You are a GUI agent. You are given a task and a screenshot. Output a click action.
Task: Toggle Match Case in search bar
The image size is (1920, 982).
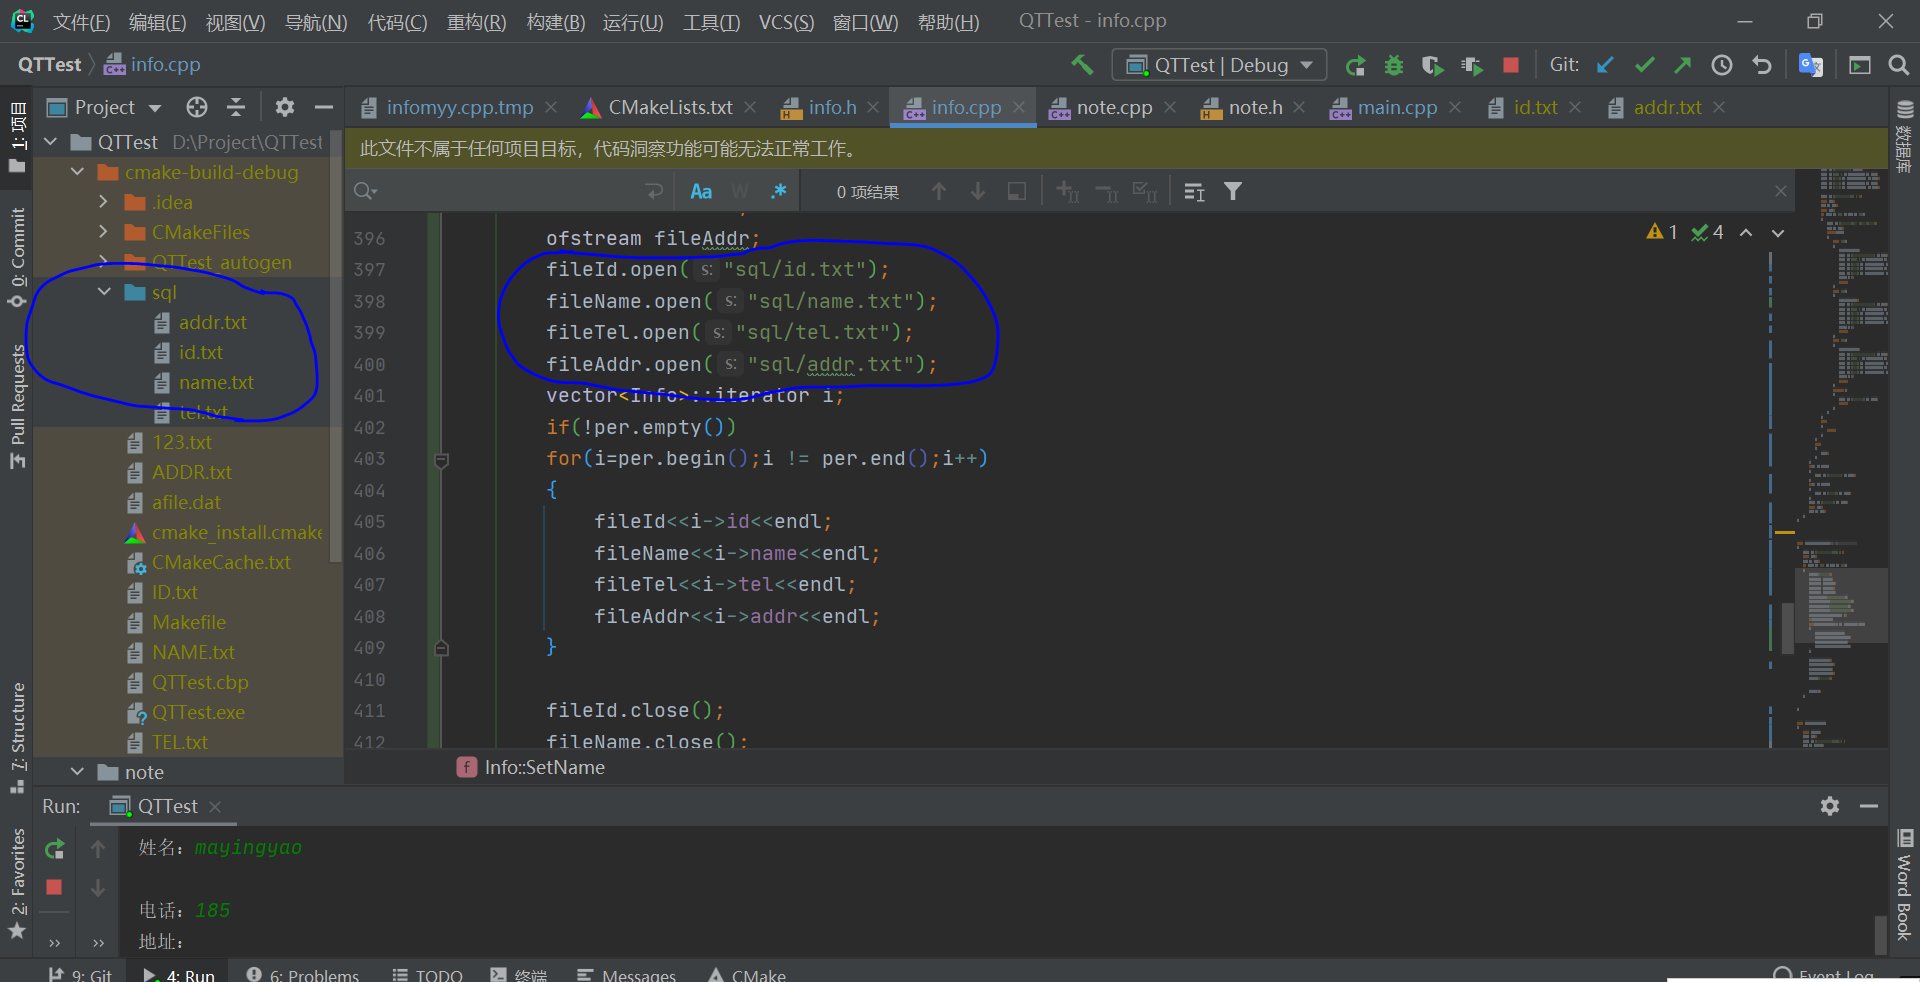701,192
